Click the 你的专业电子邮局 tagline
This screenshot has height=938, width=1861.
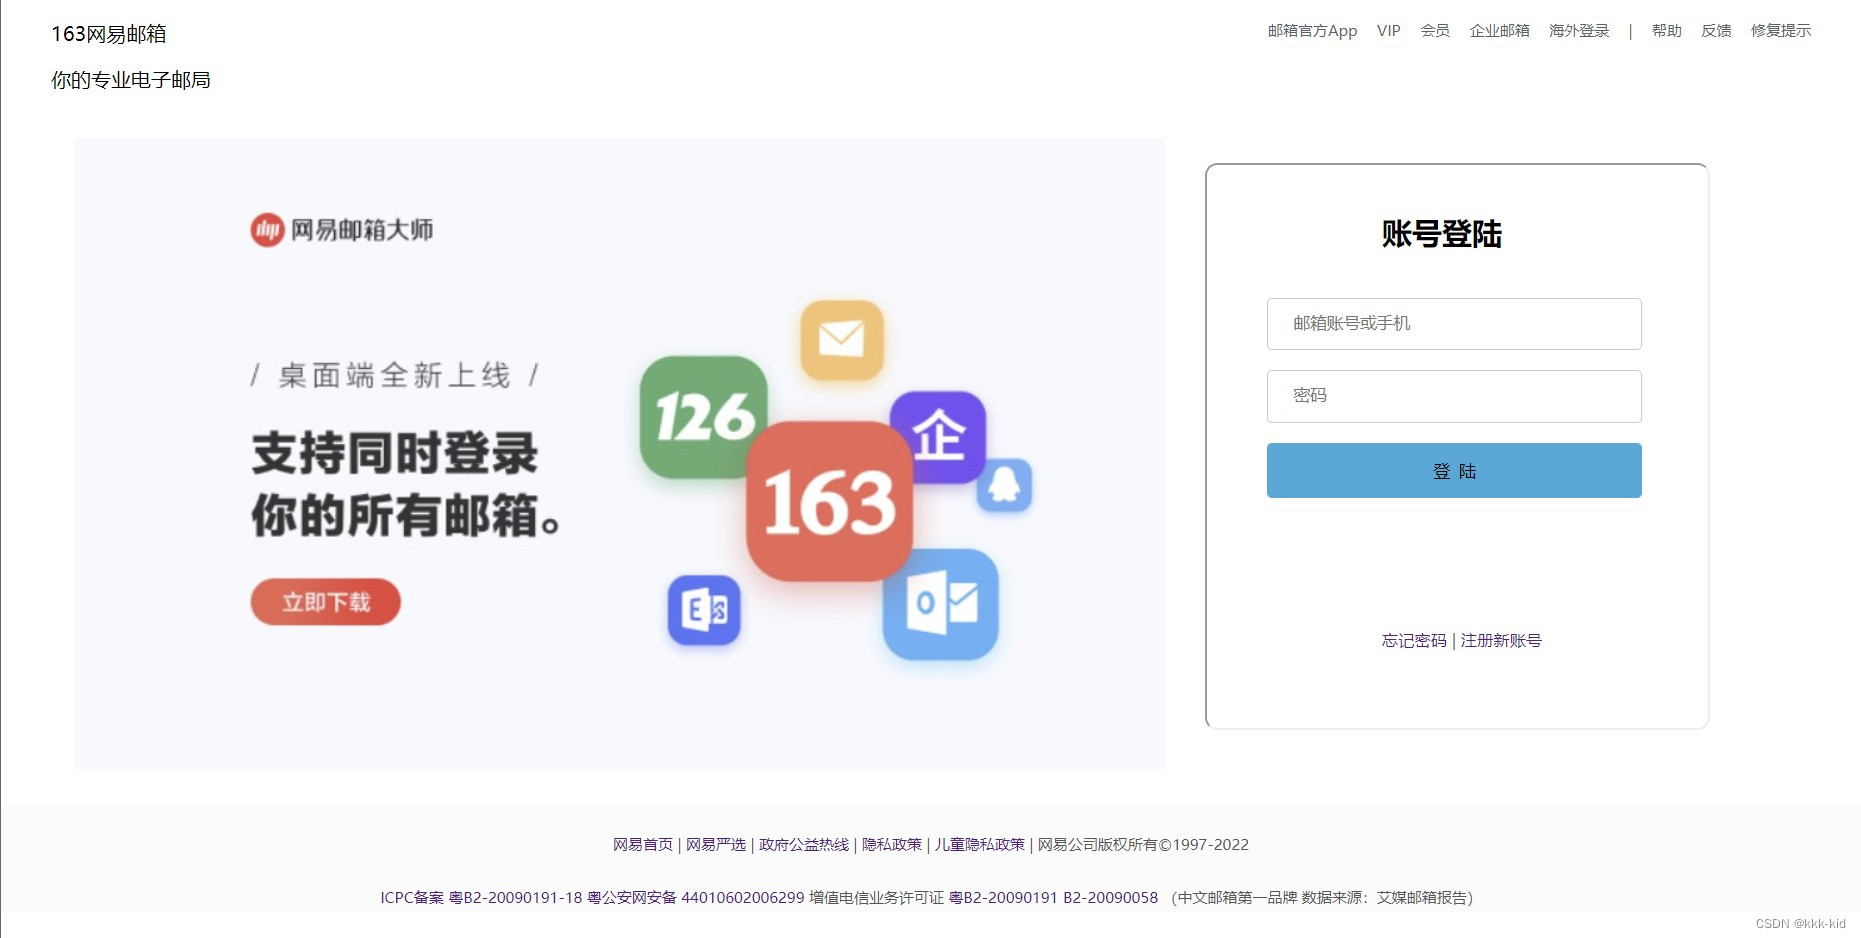[x=131, y=80]
